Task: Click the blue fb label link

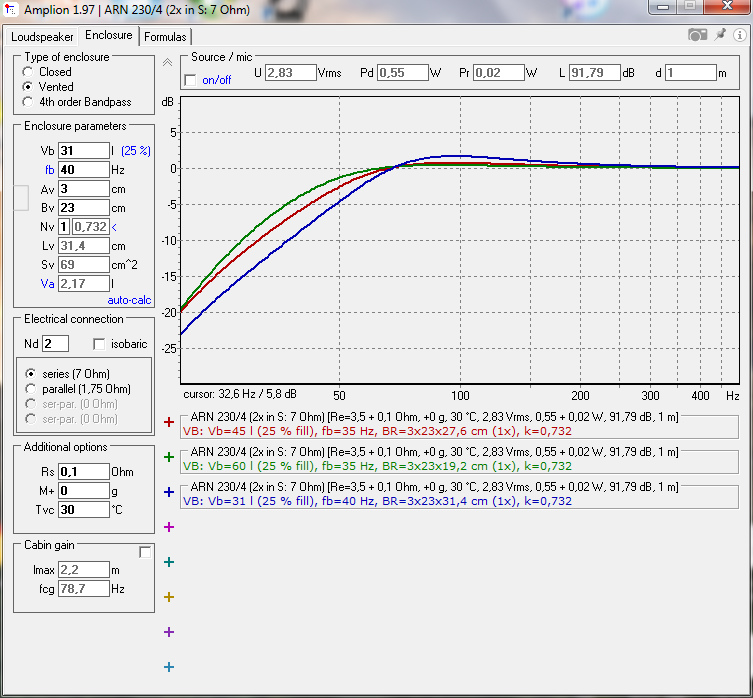Action: (x=49, y=170)
